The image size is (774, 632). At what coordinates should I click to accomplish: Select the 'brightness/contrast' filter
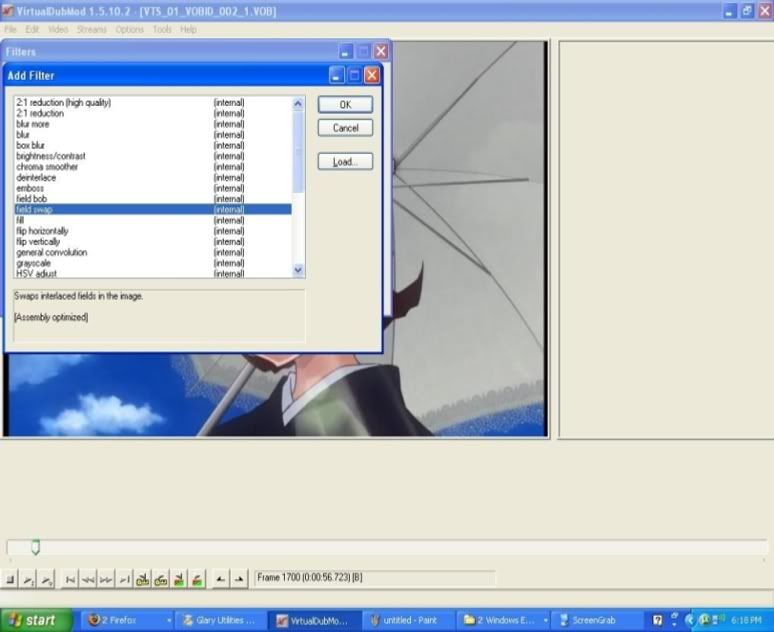point(153,156)
